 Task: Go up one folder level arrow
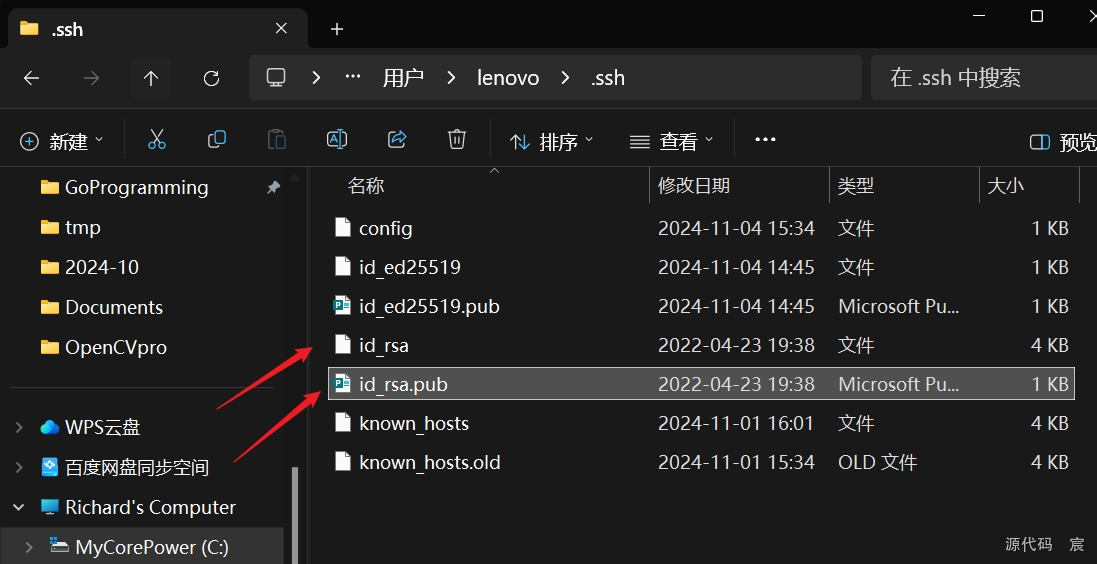[x=151, y=78]
